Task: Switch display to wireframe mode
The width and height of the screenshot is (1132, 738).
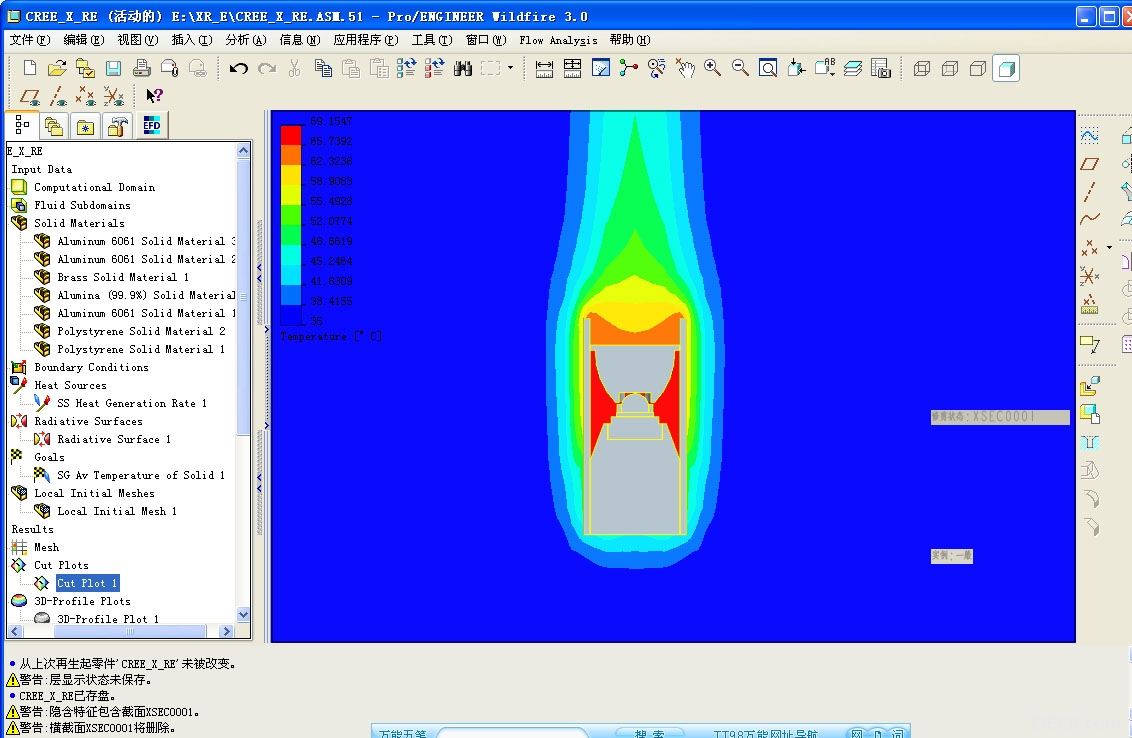Action: click(x=922, y=69)
